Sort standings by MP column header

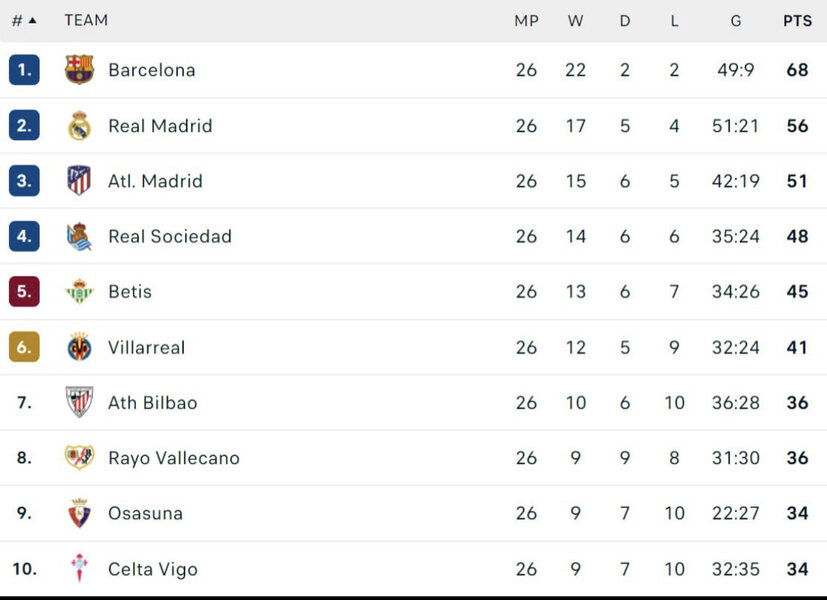[x=526, y=20]
